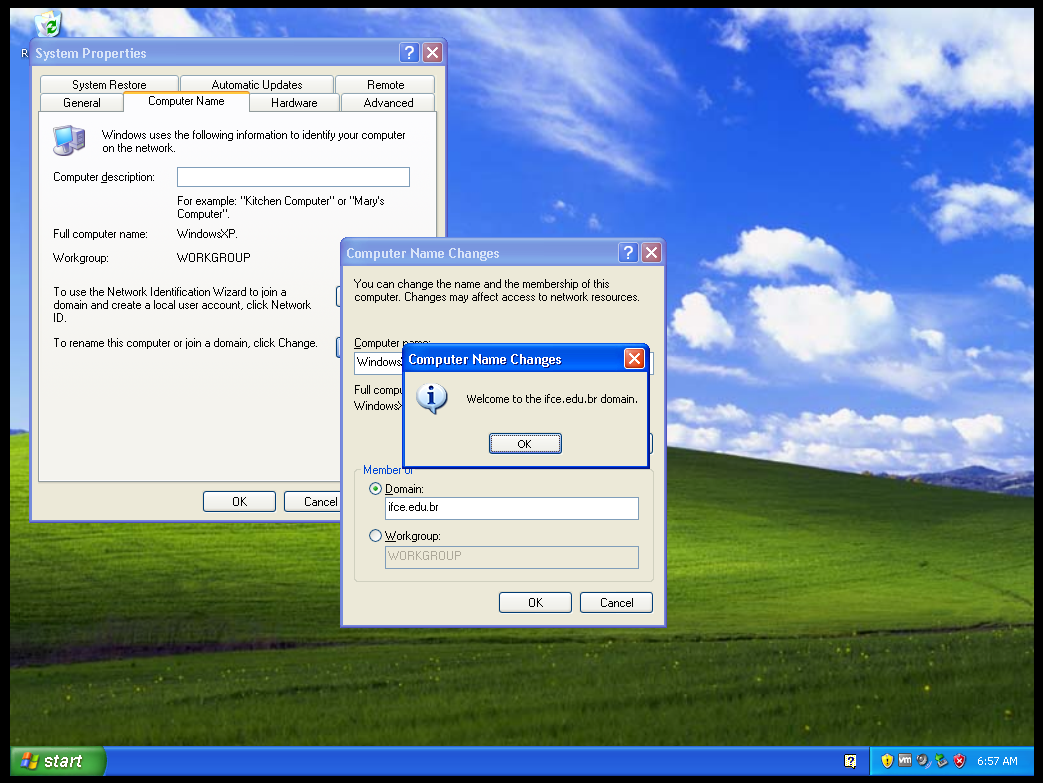This screenshot has width=1043, height=783.
Task: Select the Computer Name tab
Action: [186, 101]
